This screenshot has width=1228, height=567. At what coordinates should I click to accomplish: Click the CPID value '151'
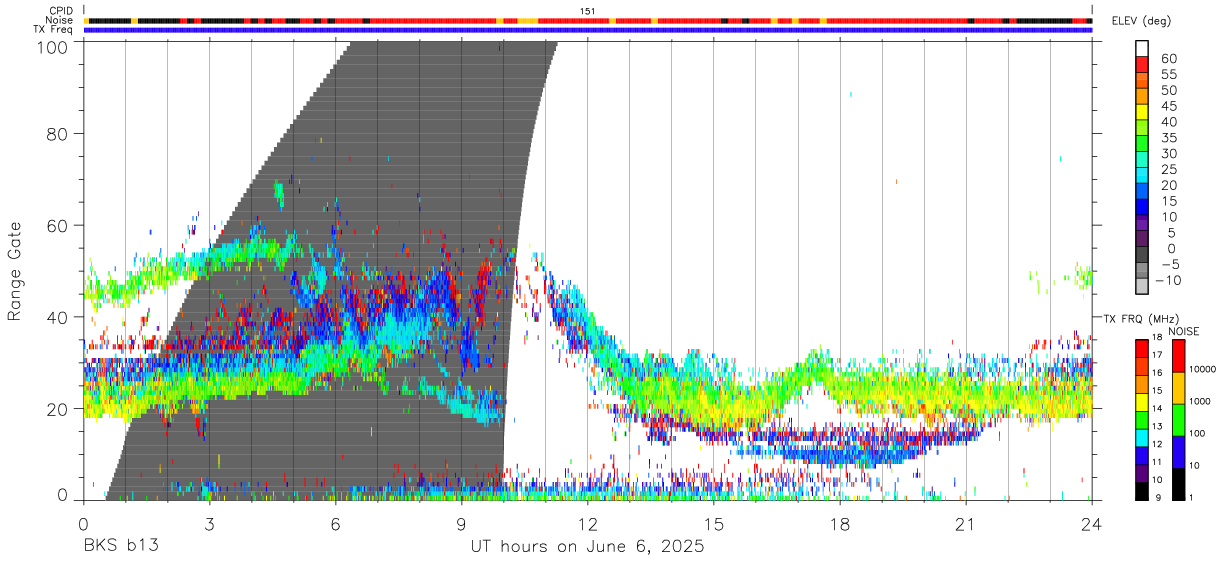tap(588, 11)
